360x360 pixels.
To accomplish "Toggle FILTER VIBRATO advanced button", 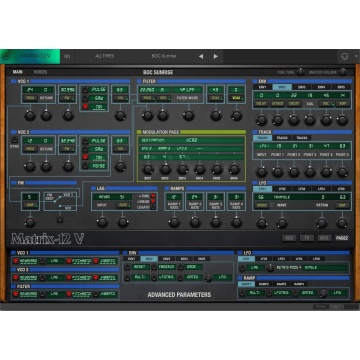I will point(96,294).
